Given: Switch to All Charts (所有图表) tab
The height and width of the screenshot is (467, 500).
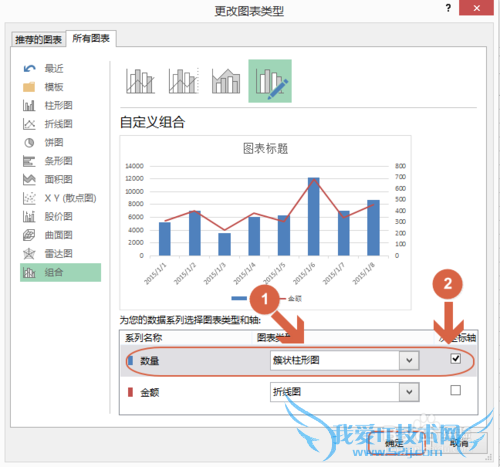Looking at the screenshot, I should coord(91,38).
